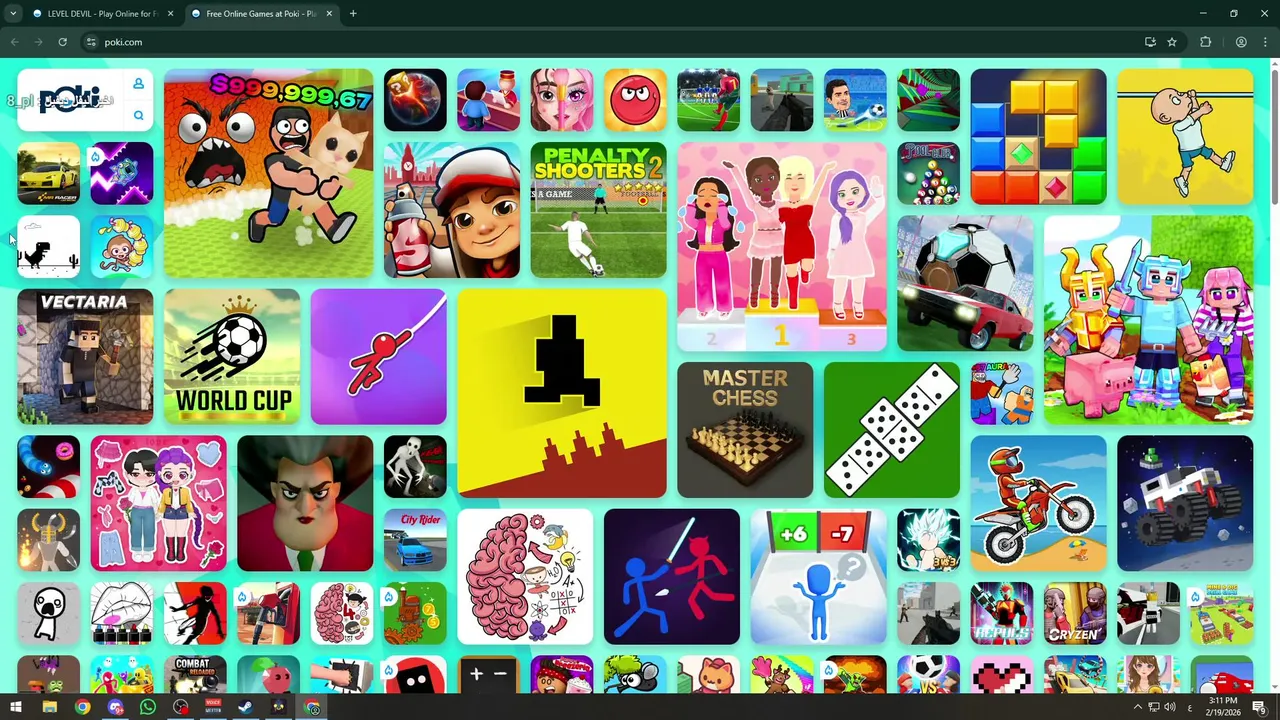Open the Vectaria game tile

[x=85, y=357]
